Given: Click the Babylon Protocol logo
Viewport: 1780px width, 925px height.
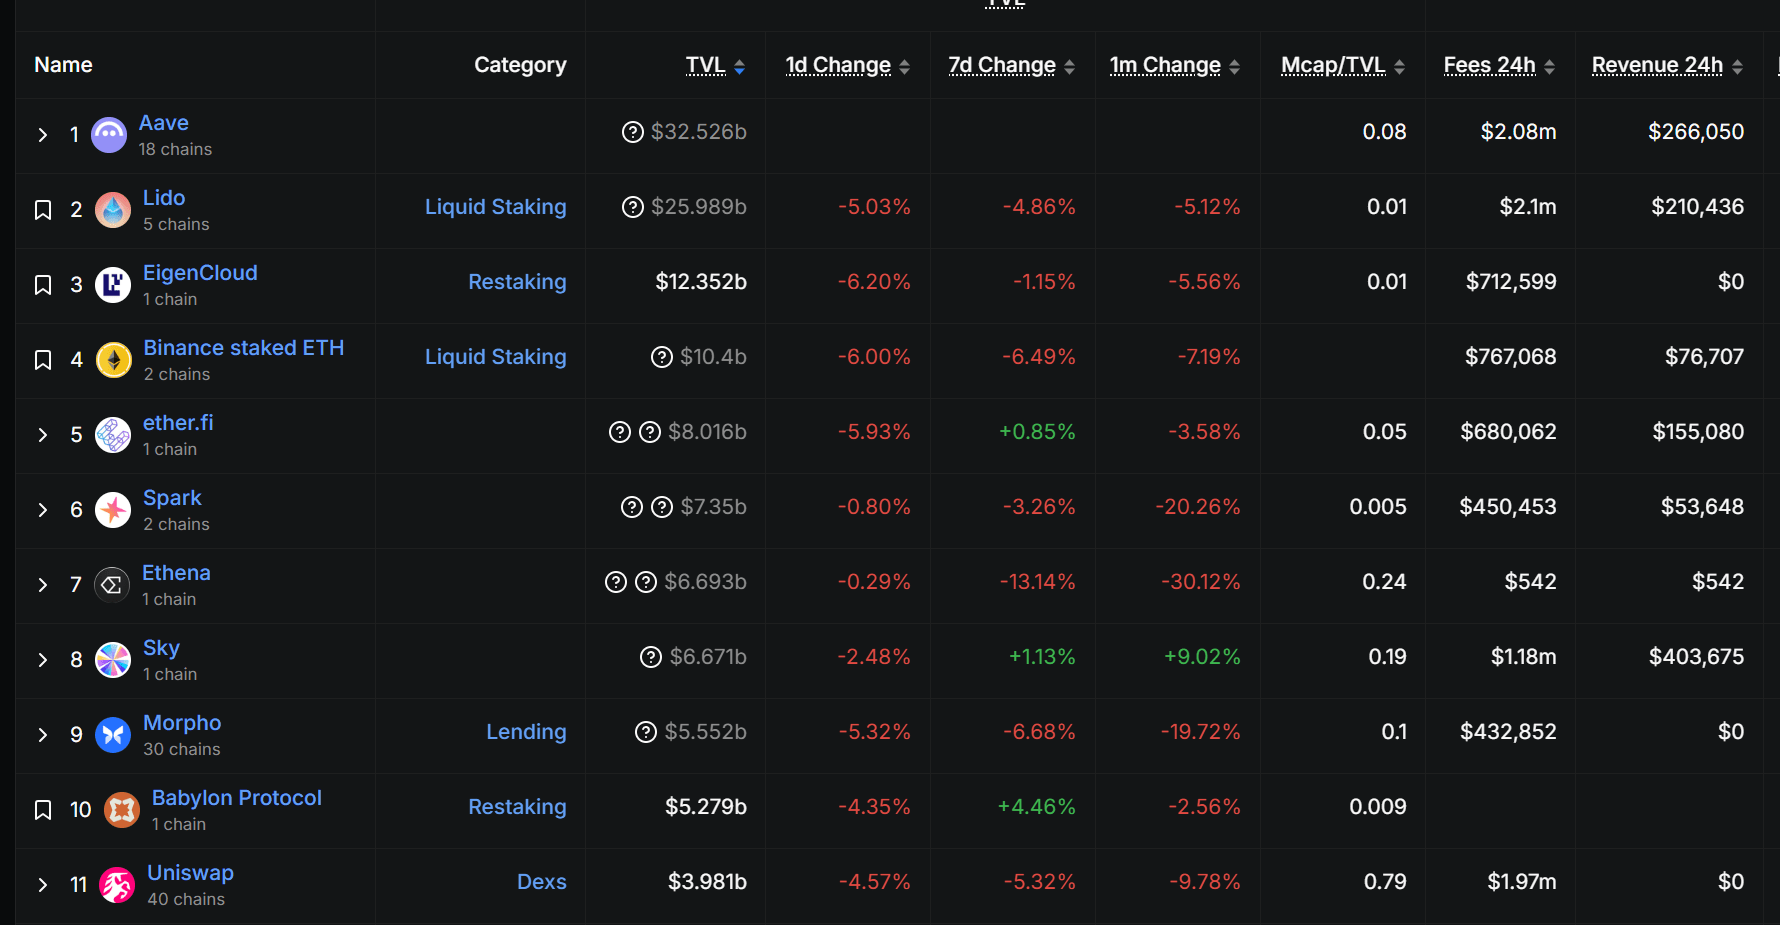Looking at the screenshot, I should tap(122, 810).
